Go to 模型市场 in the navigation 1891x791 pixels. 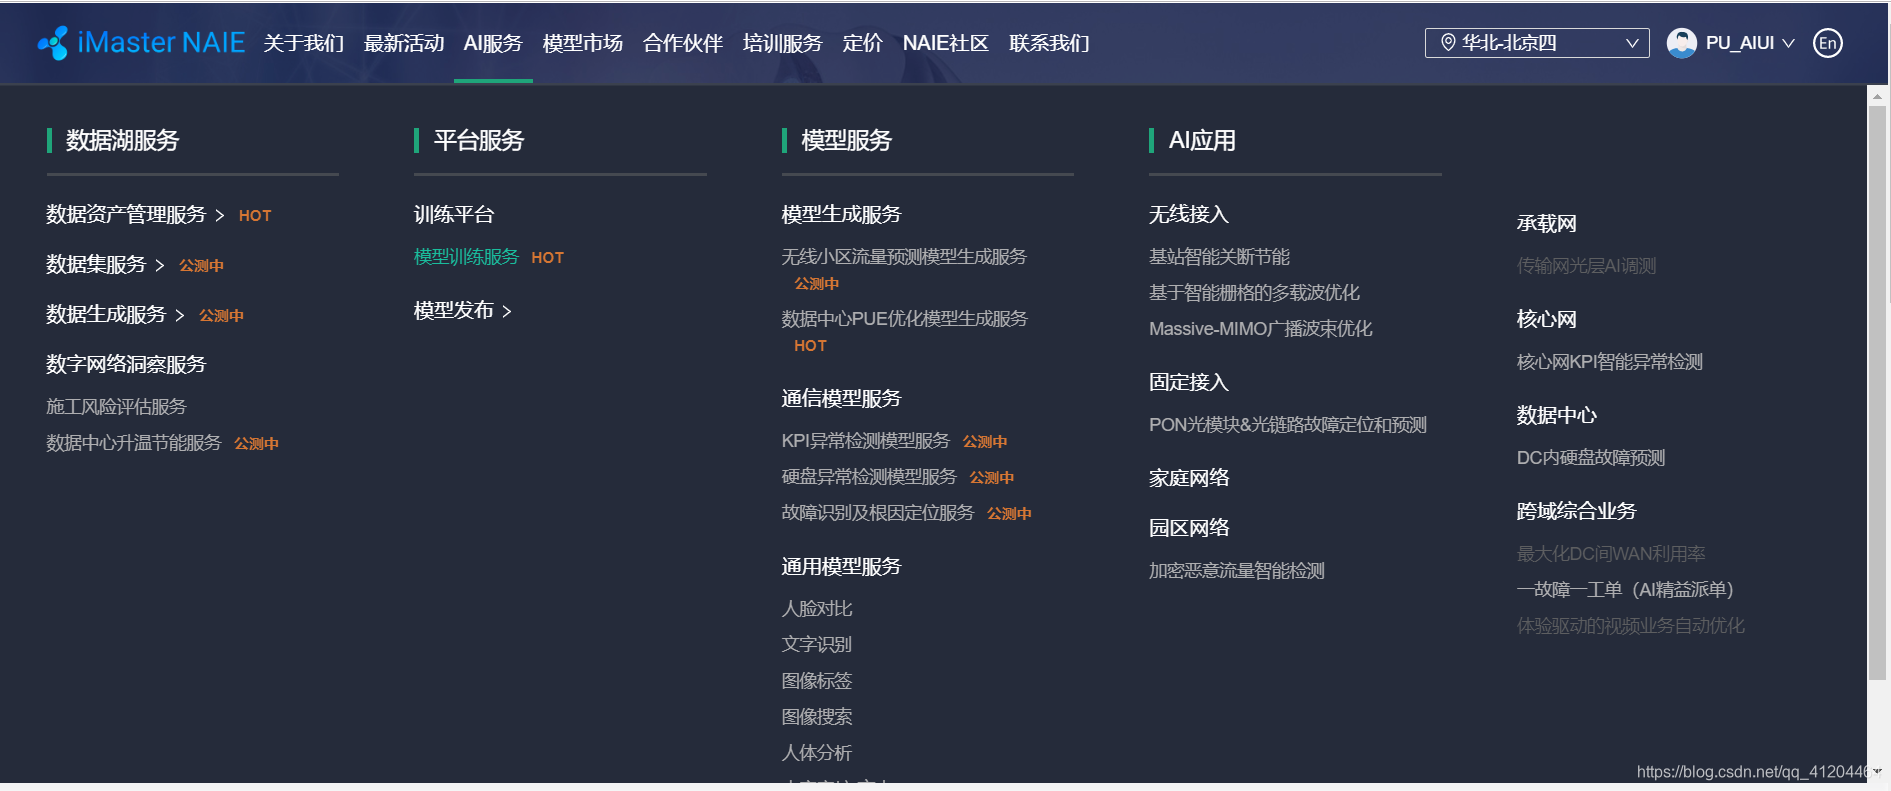[582, 43]
